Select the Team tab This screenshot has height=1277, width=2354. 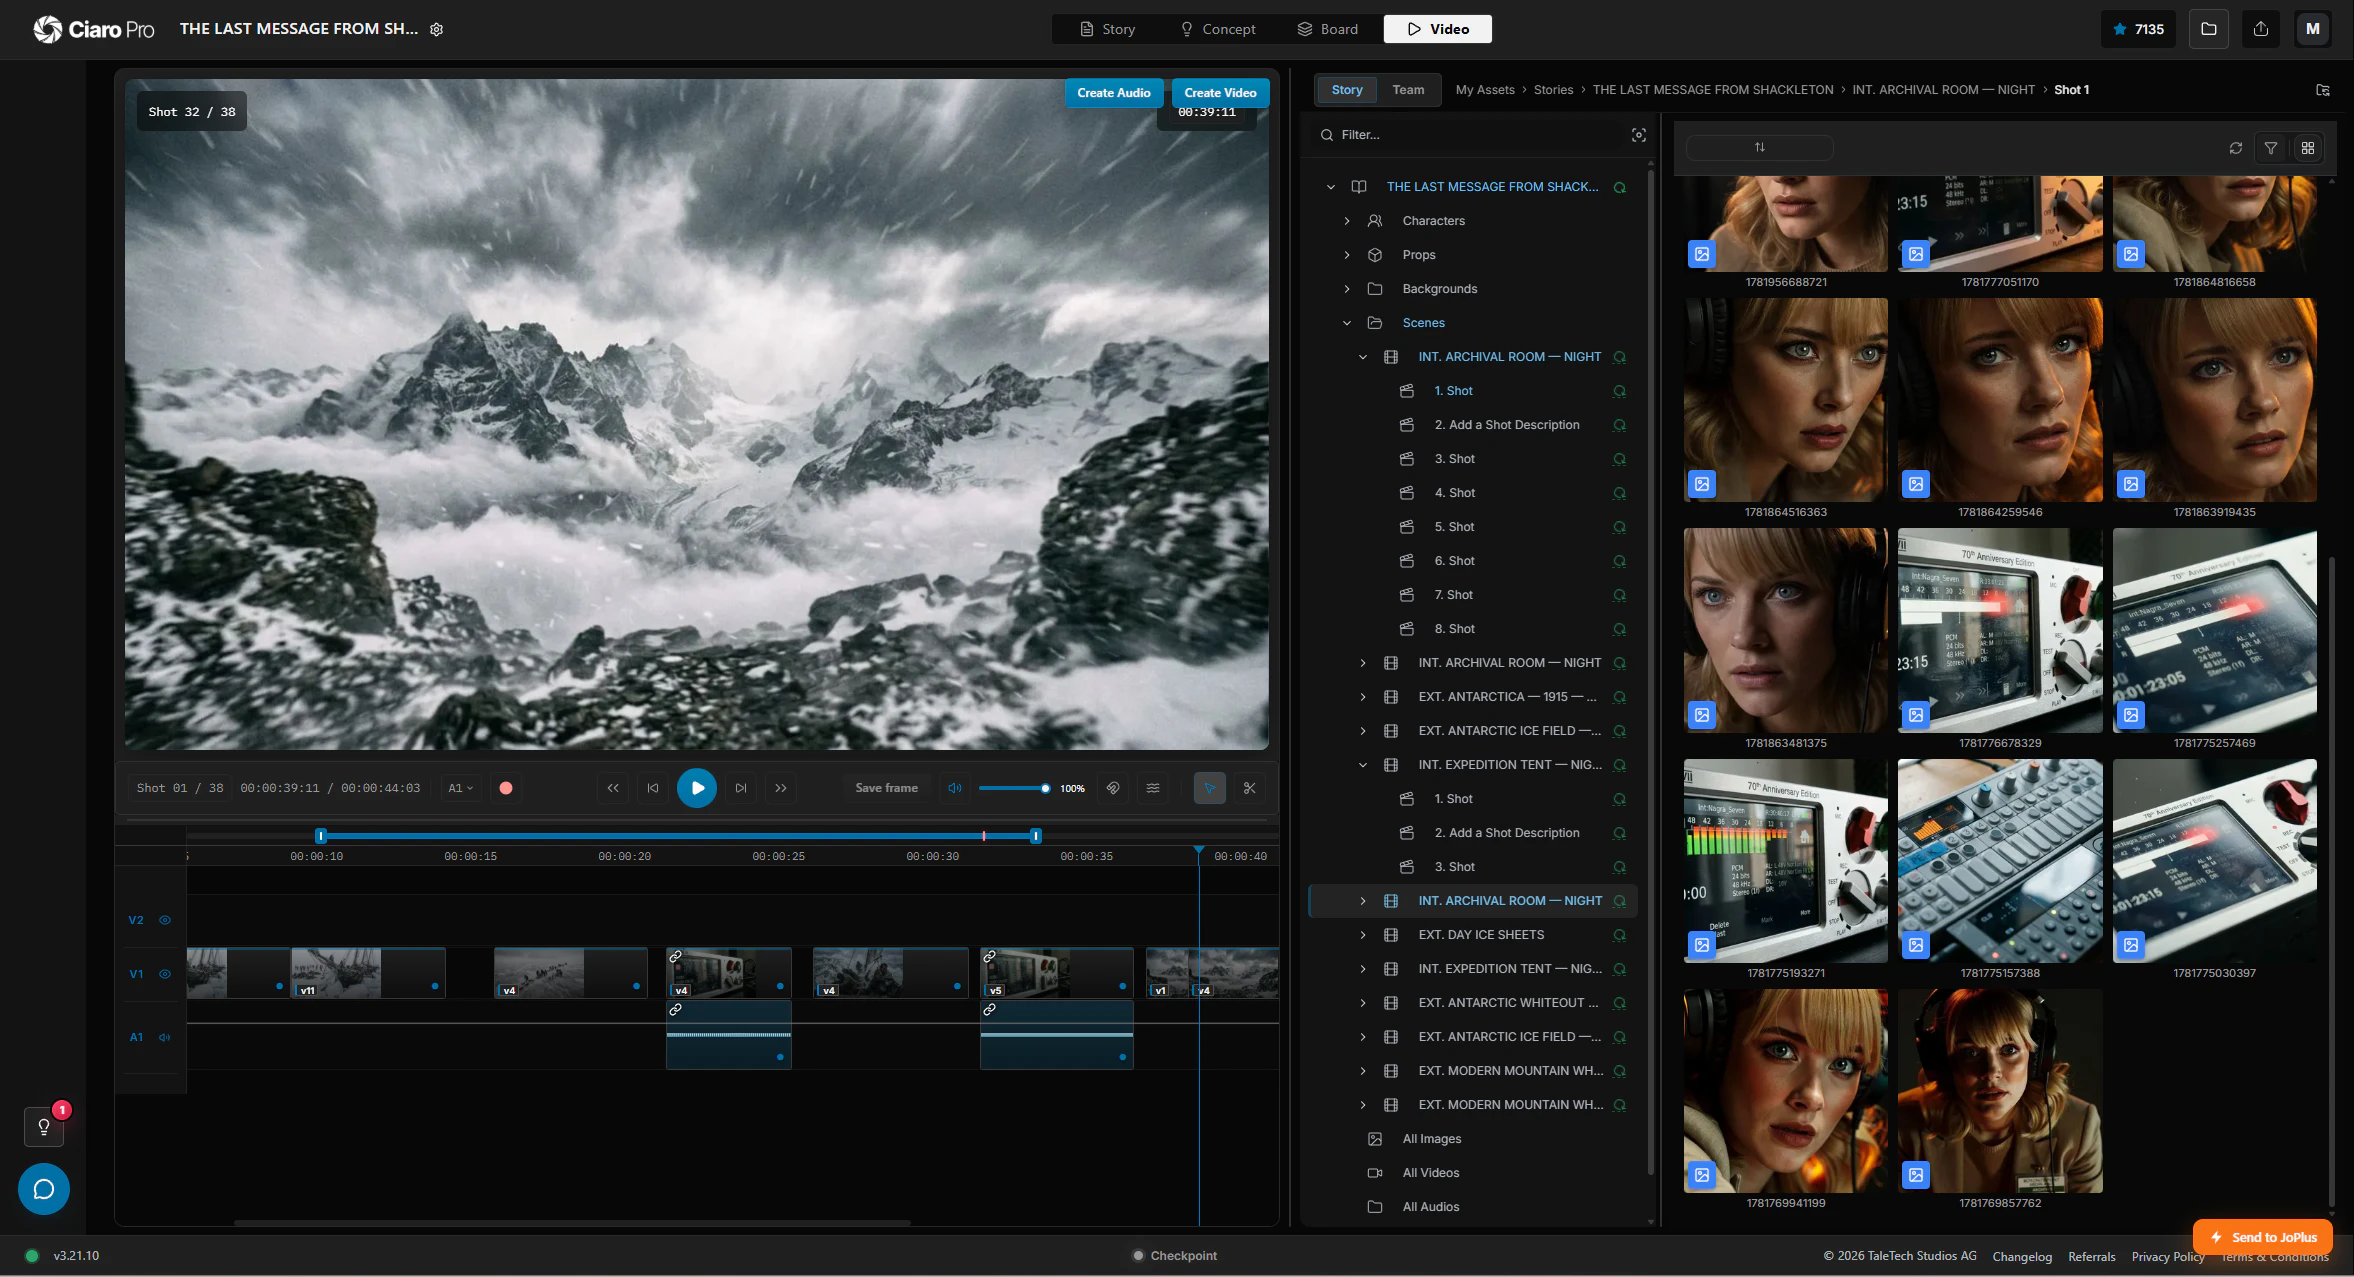point(1408,90)
